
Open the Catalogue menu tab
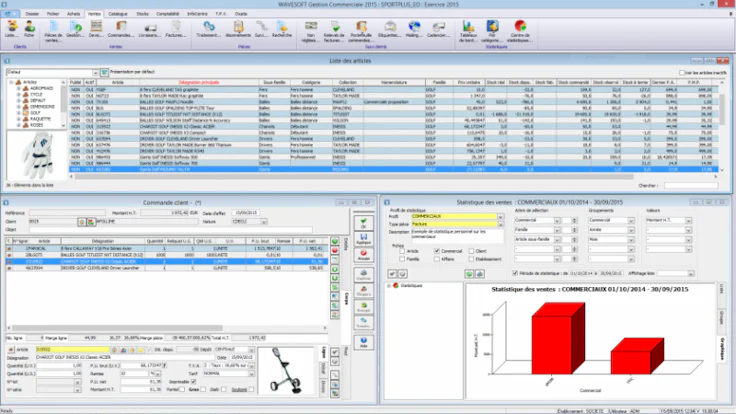[119, 13]
